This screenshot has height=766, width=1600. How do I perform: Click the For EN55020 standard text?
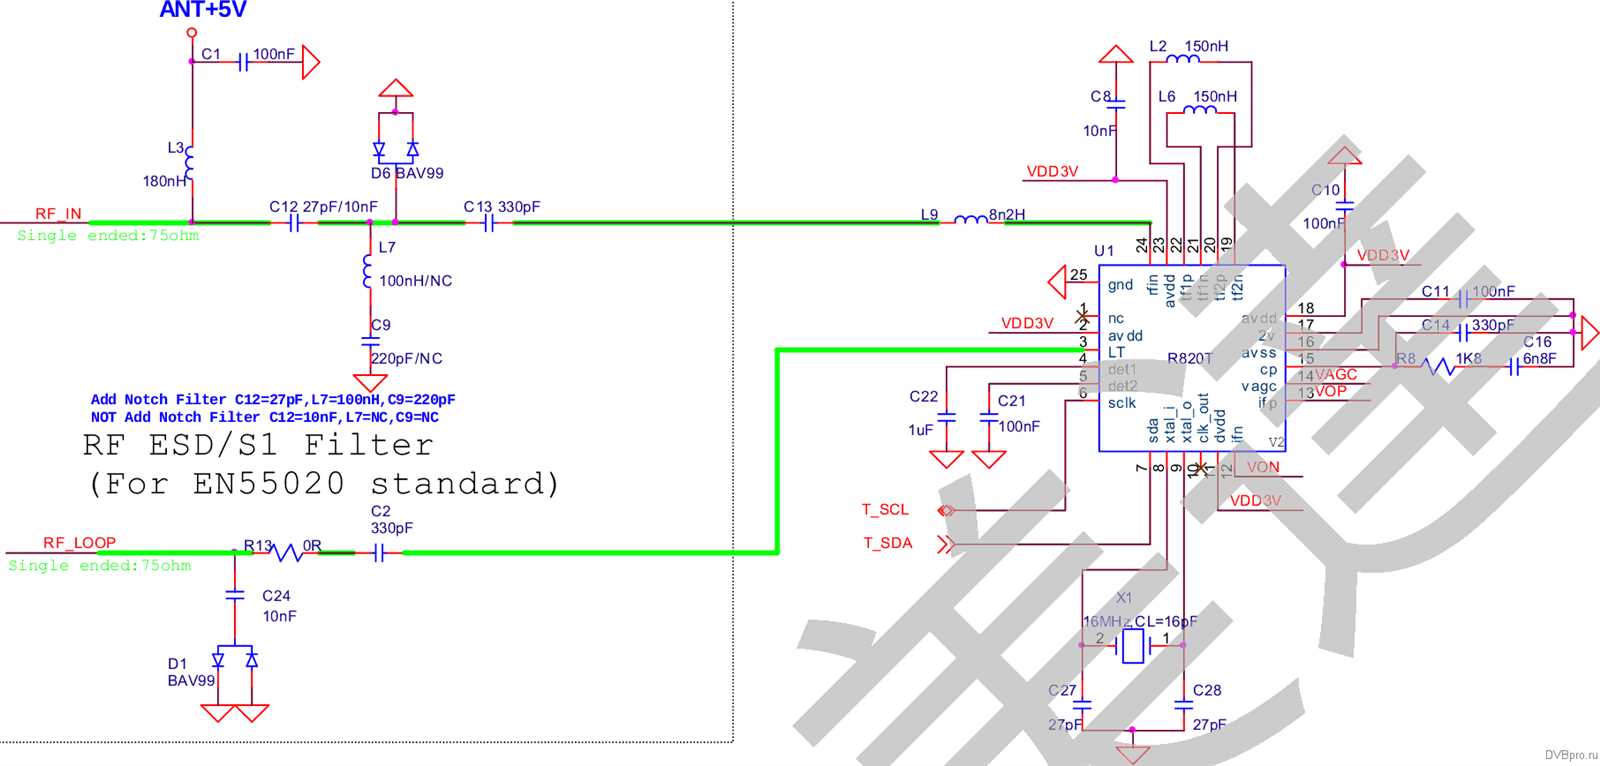click(323, 484)
